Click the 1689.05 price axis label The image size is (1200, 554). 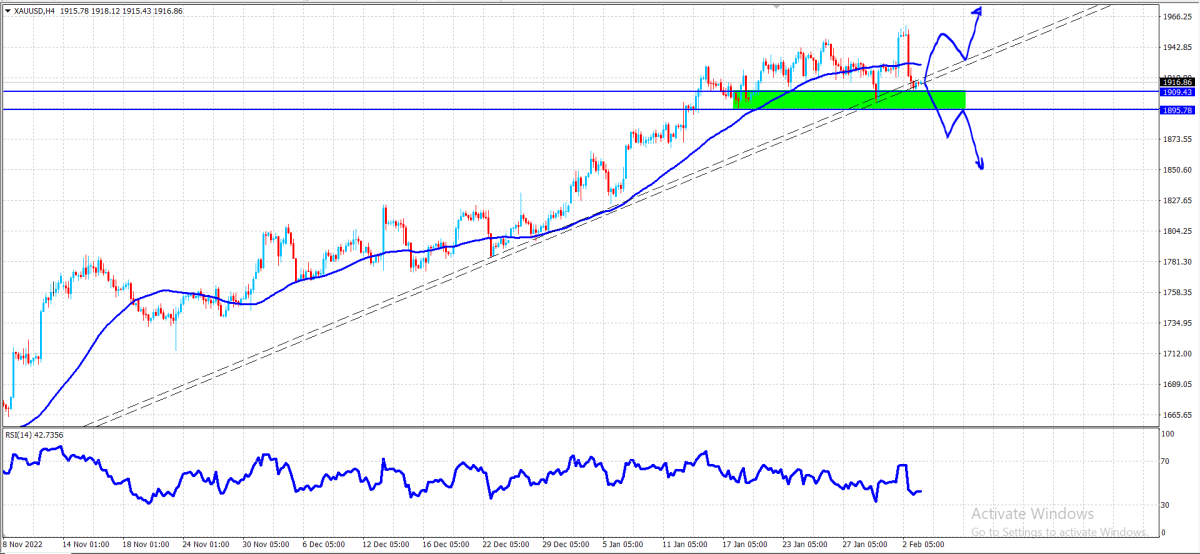(1177, 385)
